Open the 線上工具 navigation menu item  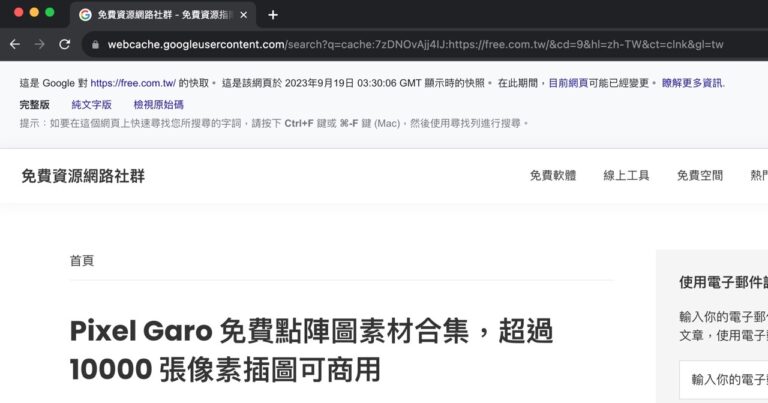626,175
